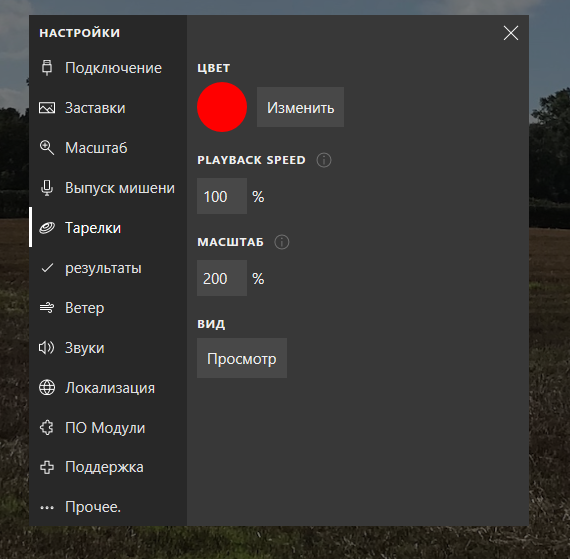Image resolution: width=570 pixels, height=559 pixels.
Task: Select Масштаб in the sidebar
Action: tap(108, 148)
